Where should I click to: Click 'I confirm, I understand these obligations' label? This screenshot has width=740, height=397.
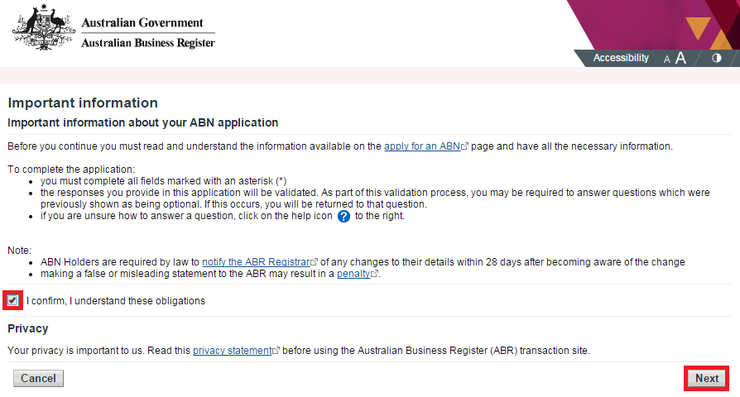pyautogui.click(x=116, y=301)
